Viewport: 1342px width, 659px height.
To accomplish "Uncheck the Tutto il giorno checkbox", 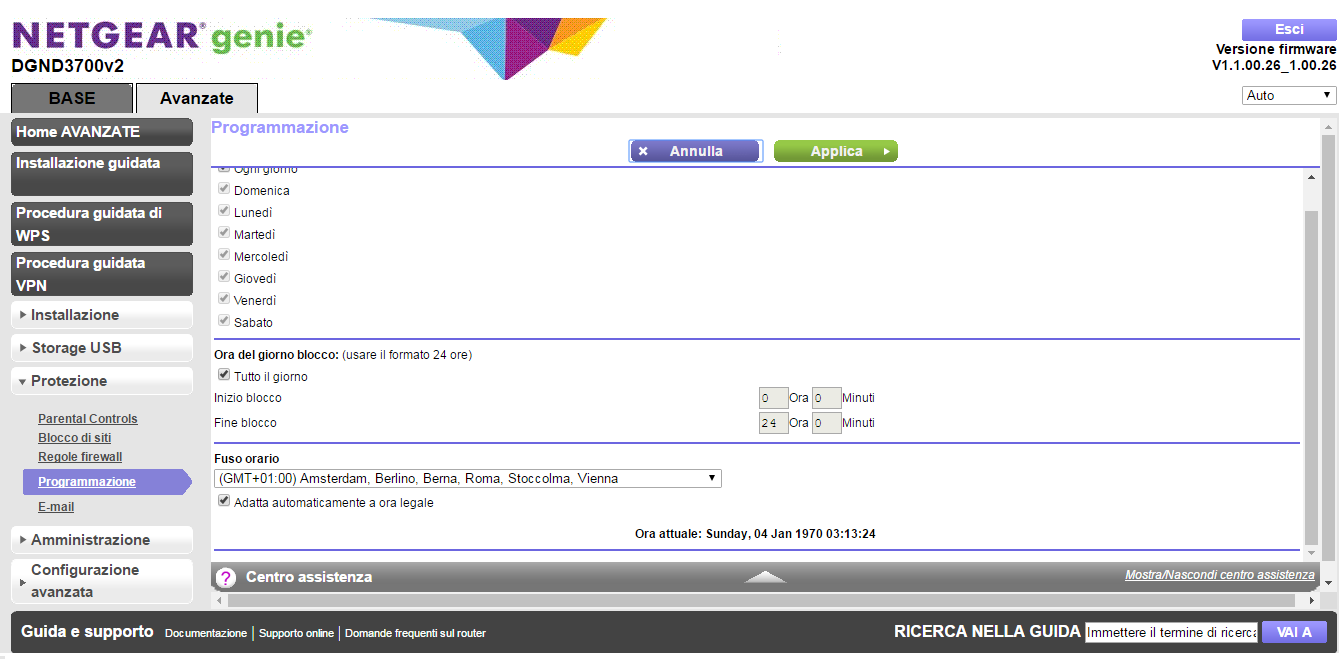I will 223,375.
